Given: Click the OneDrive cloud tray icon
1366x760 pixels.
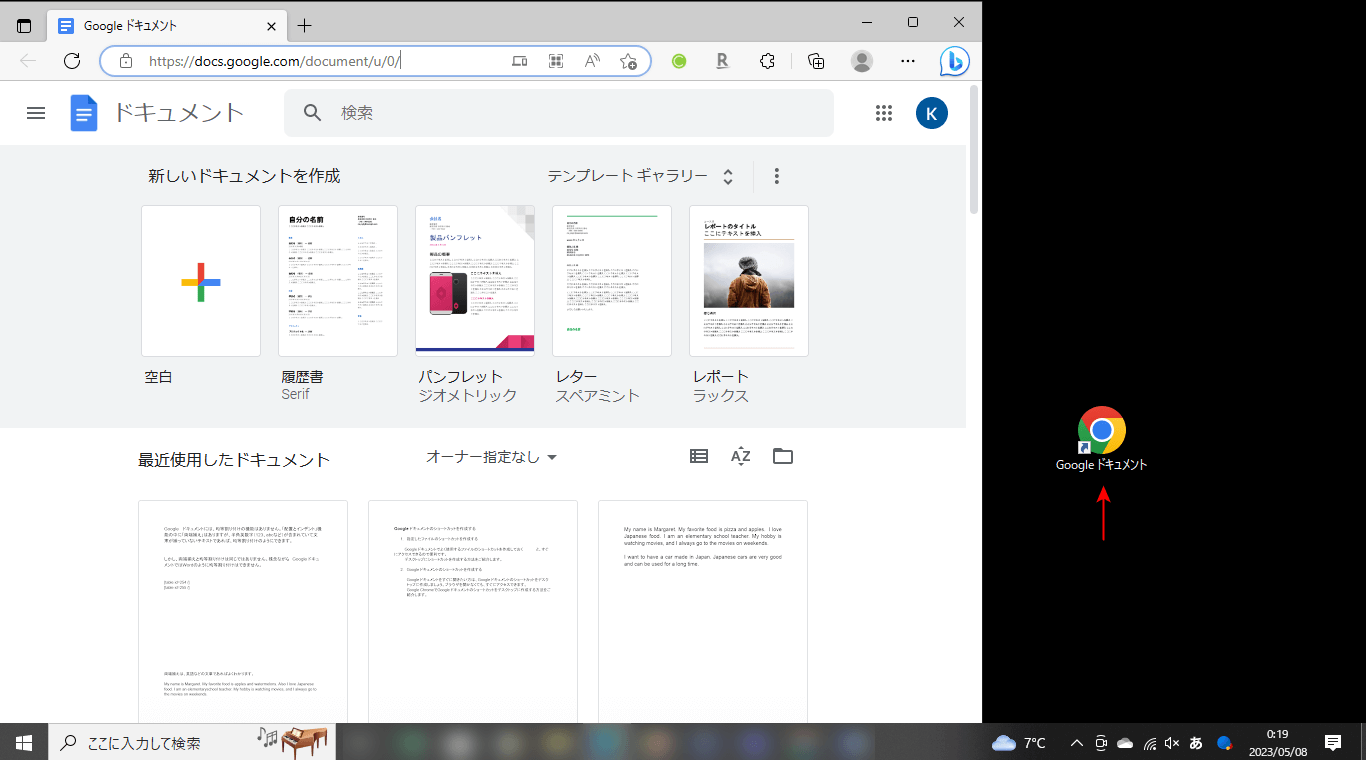Looking at the screenshot, I should 1125,743.
